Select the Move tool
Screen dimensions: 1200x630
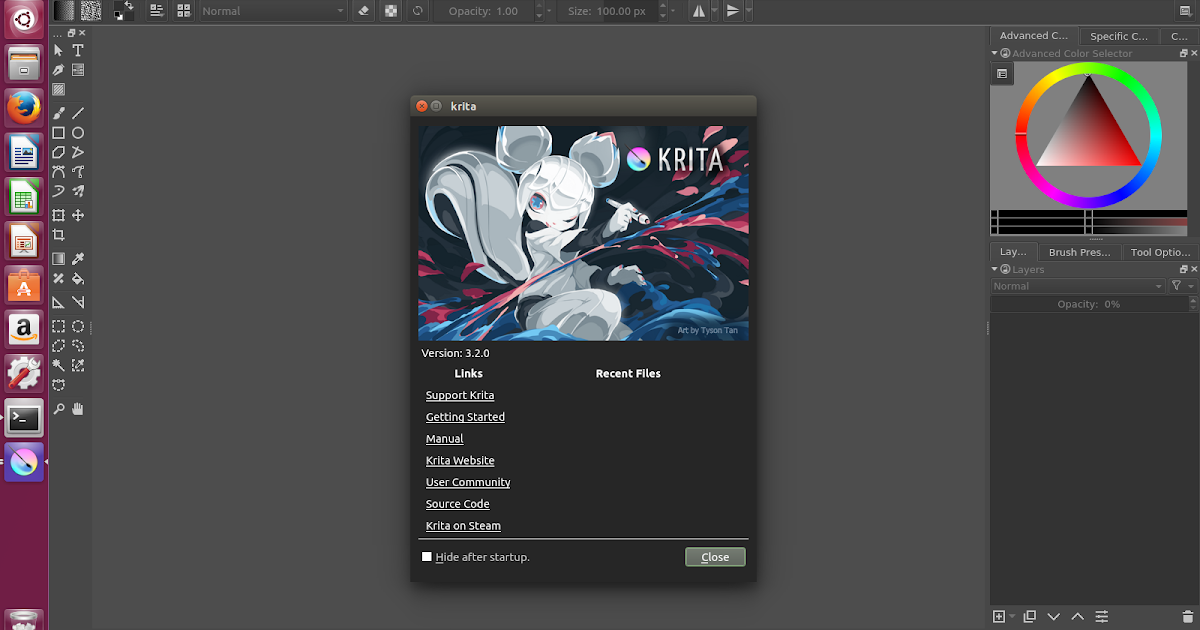[x=78, y=215]
